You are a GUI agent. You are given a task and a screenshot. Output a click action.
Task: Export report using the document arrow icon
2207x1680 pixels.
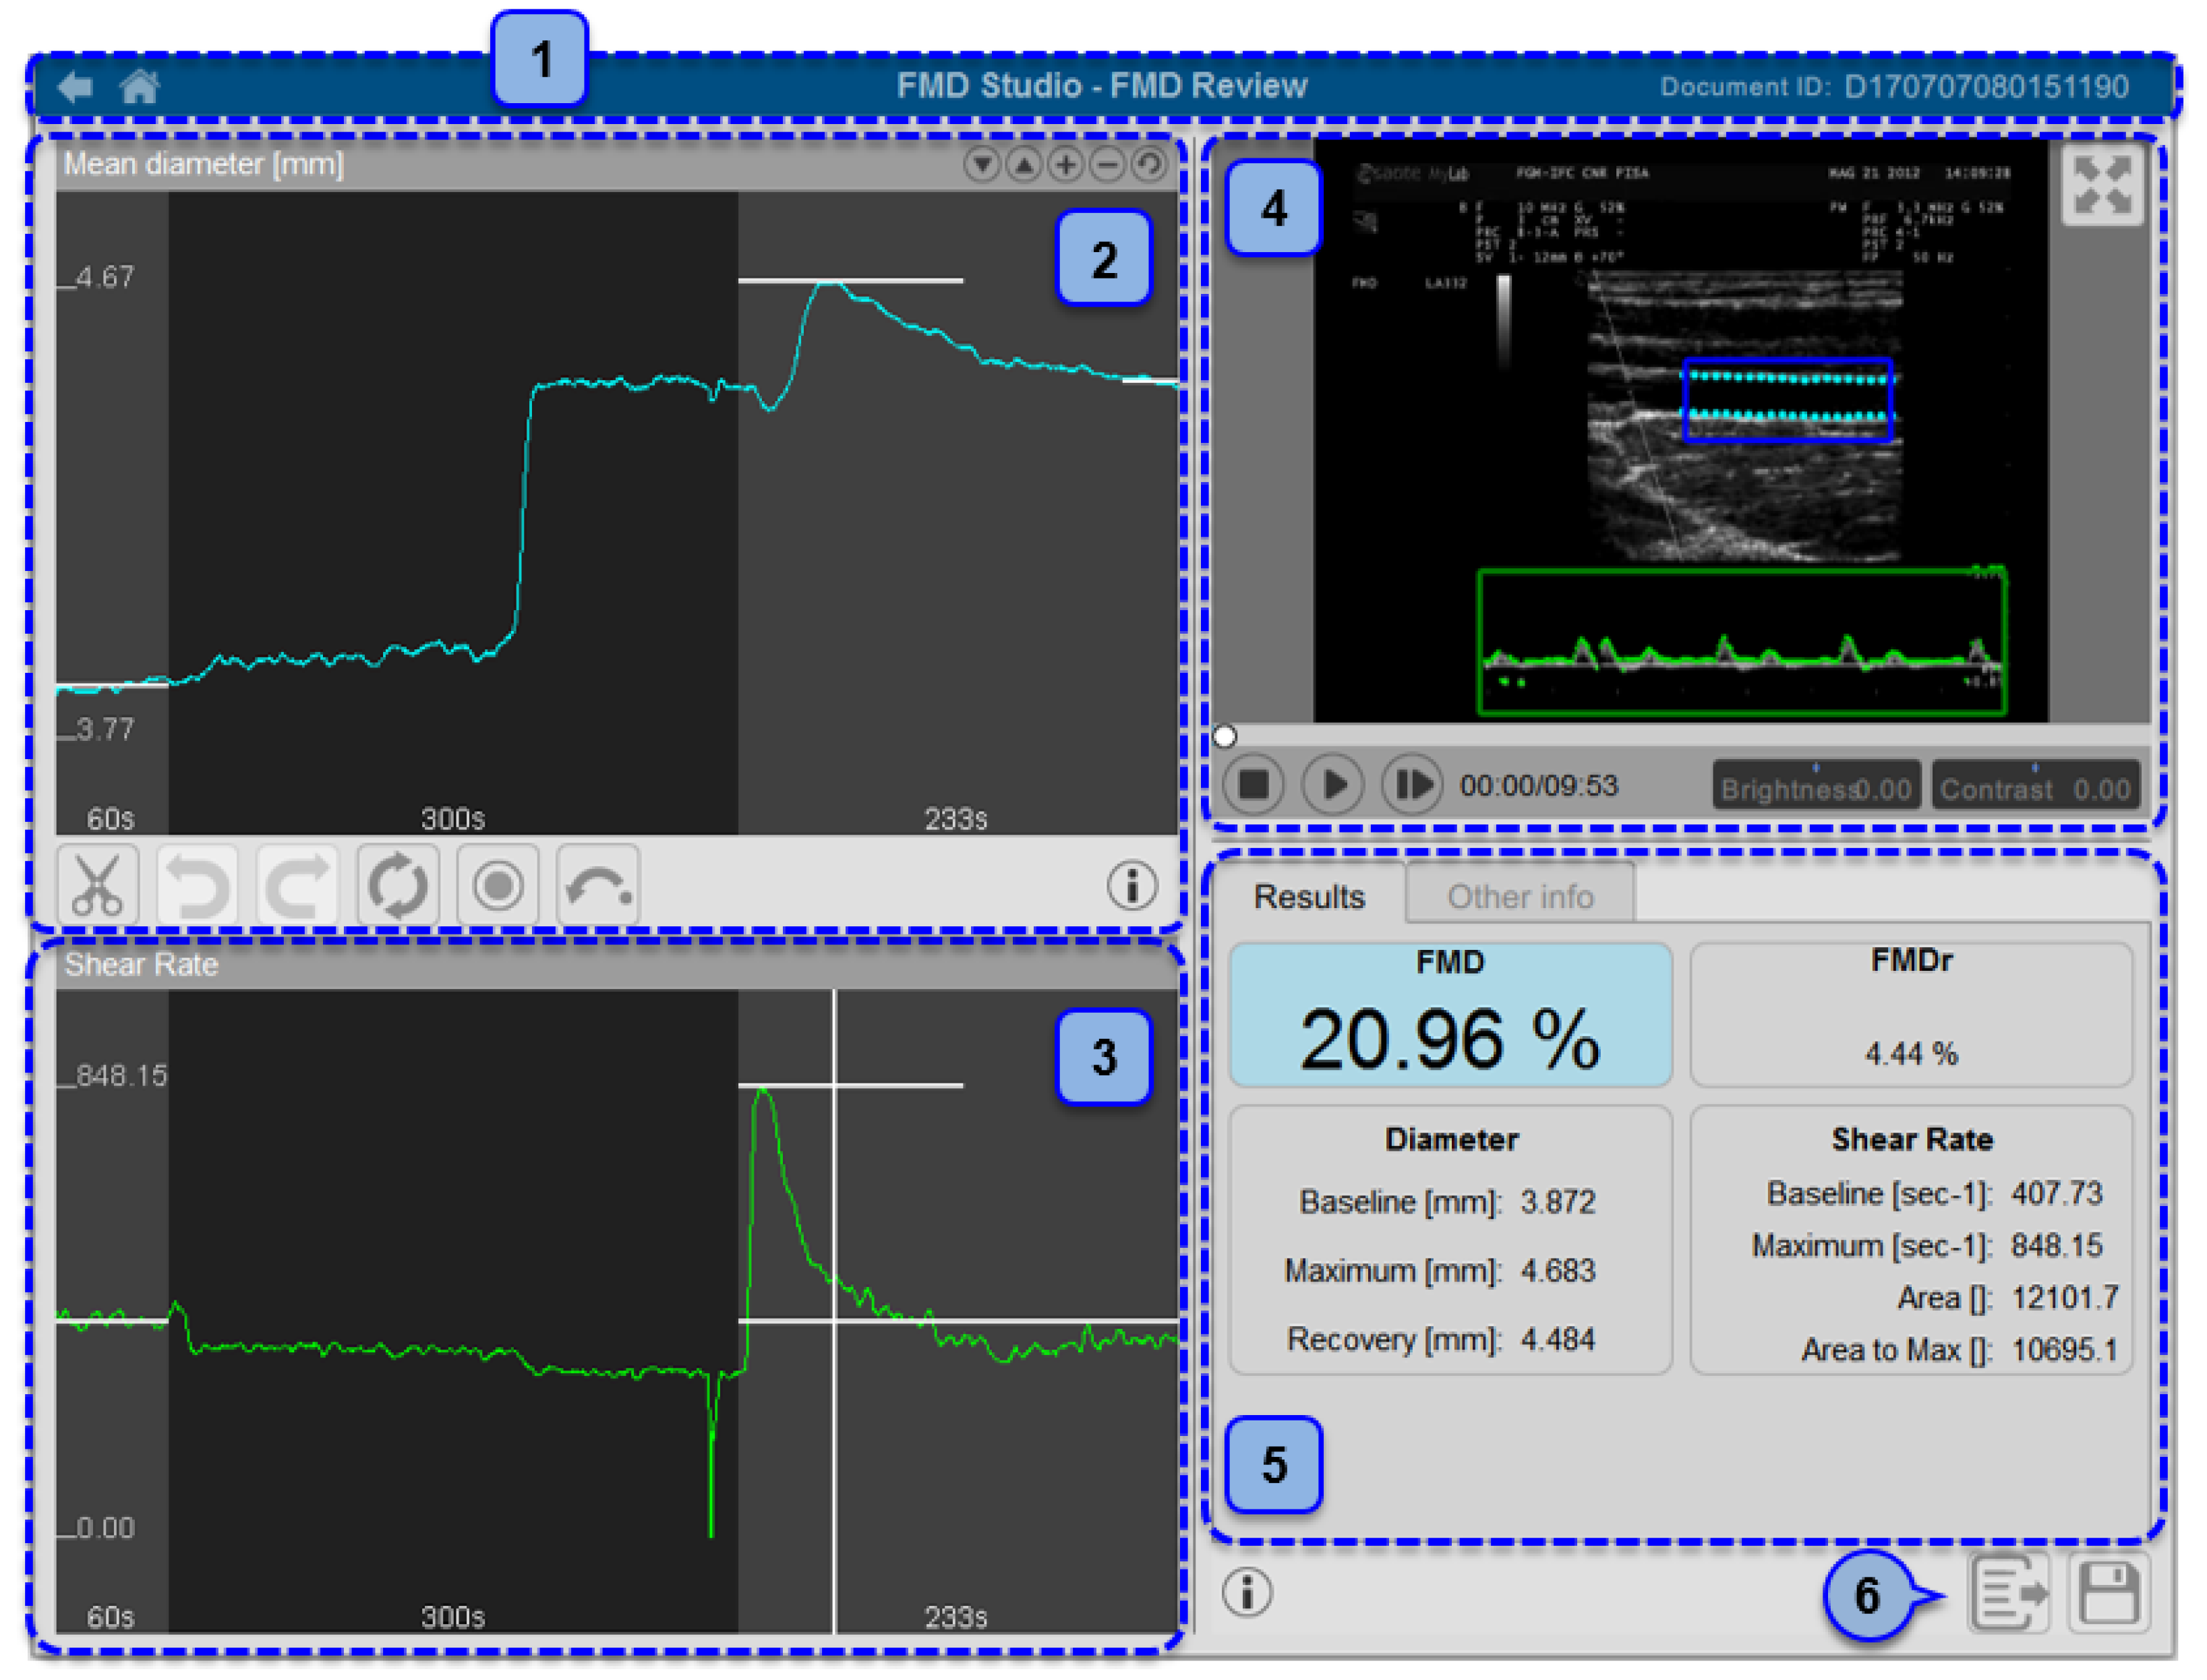click(2009, 1593)
